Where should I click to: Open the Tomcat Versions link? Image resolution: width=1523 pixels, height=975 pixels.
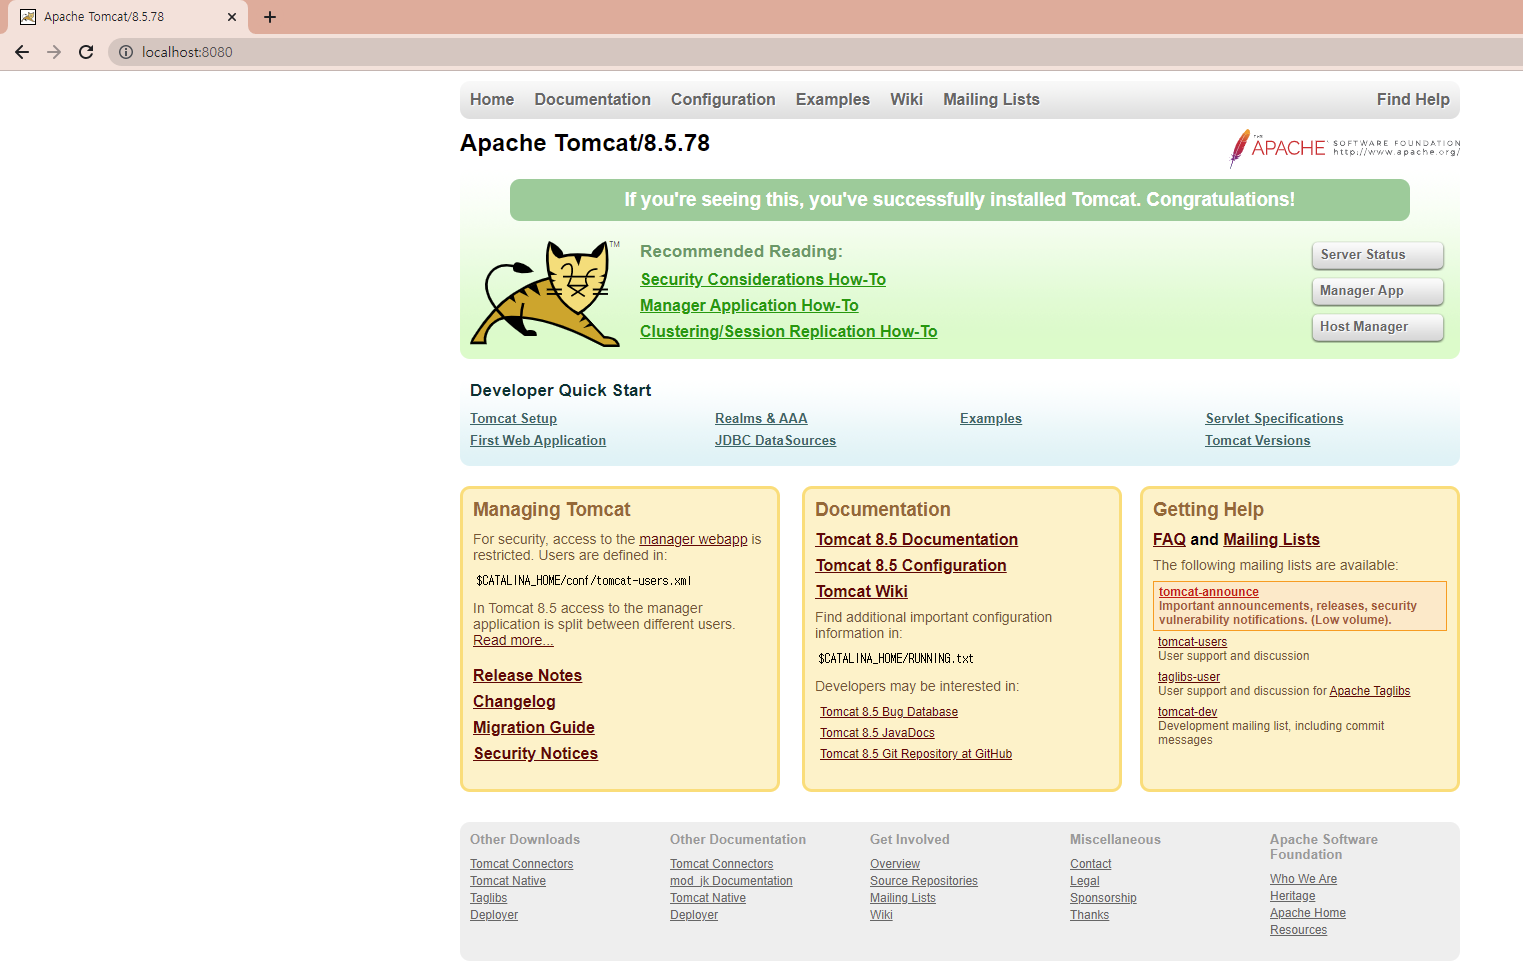coord(1257,441)
